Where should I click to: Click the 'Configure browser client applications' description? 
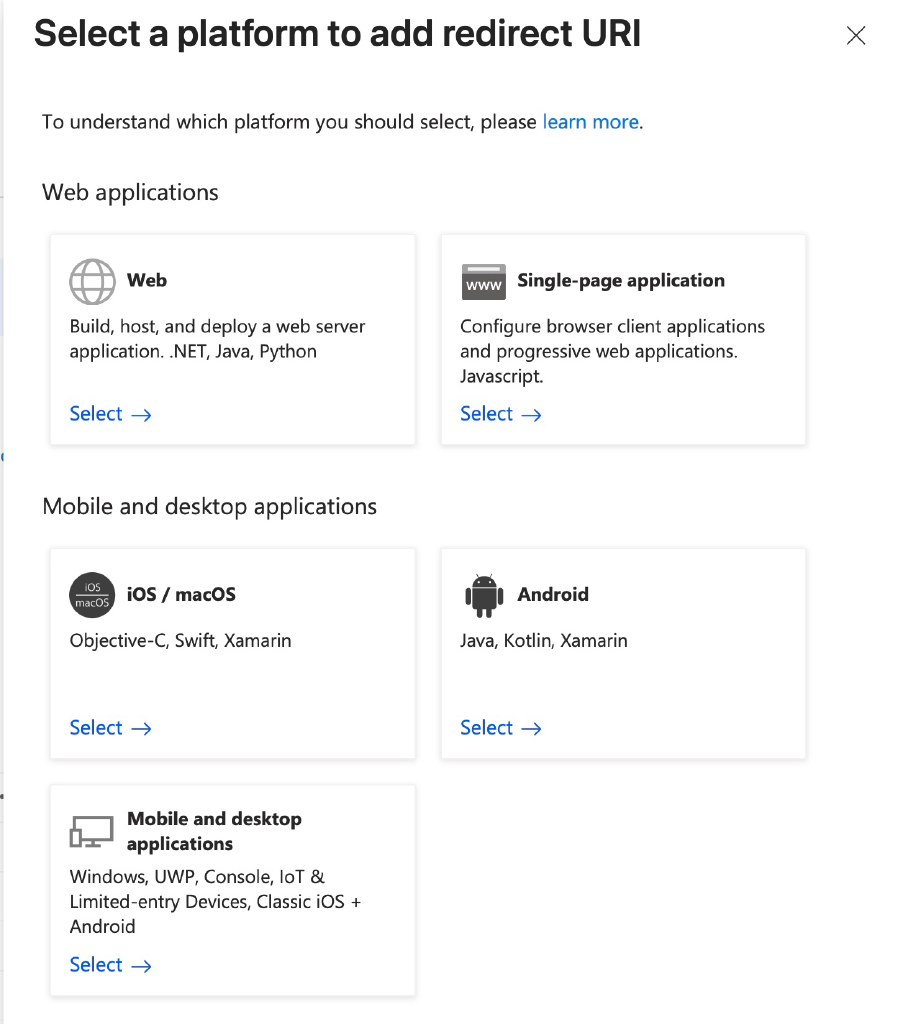(612, 351)
